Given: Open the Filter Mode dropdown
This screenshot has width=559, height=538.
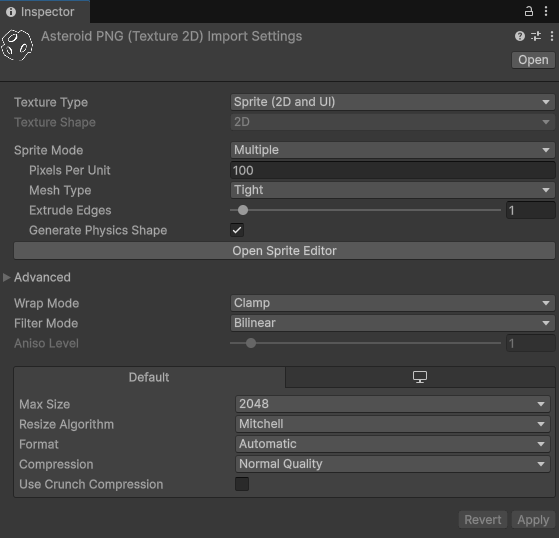Looking at the screenshot, I should pyautogui.click(x=393, y=323).
